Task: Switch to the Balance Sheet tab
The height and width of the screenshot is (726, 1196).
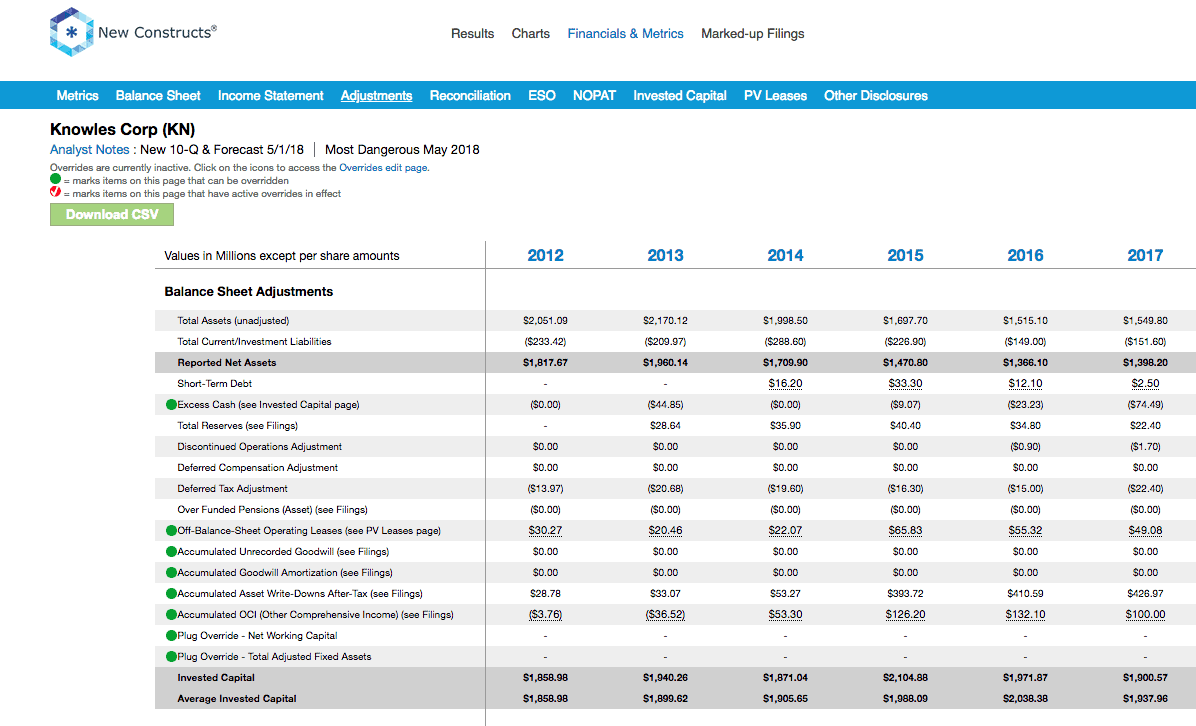Action: [x=158, y=95]
